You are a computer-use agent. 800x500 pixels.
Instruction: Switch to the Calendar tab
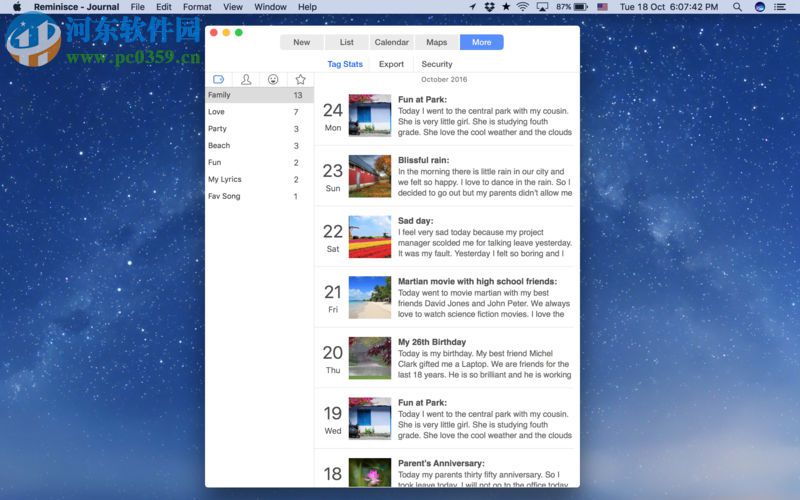391,42
